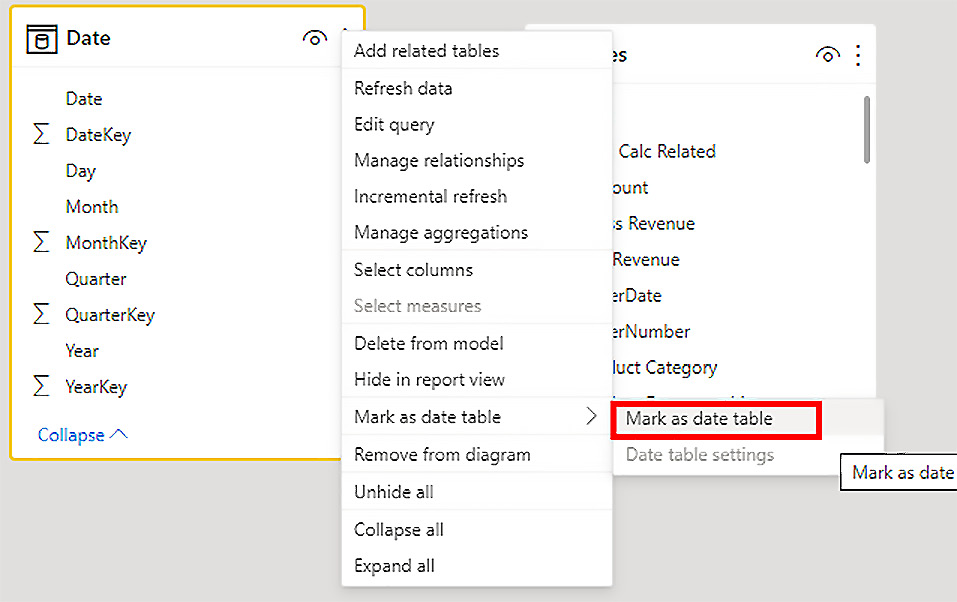Select Mark as date table submenu option
Viewport: 957px width, 602px height.
pyautogui.click(x=699, y=419)
